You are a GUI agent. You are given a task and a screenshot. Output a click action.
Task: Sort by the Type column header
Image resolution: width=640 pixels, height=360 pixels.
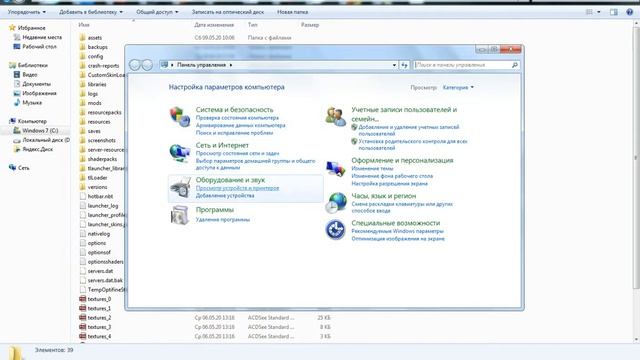click(x=252, y=25)
